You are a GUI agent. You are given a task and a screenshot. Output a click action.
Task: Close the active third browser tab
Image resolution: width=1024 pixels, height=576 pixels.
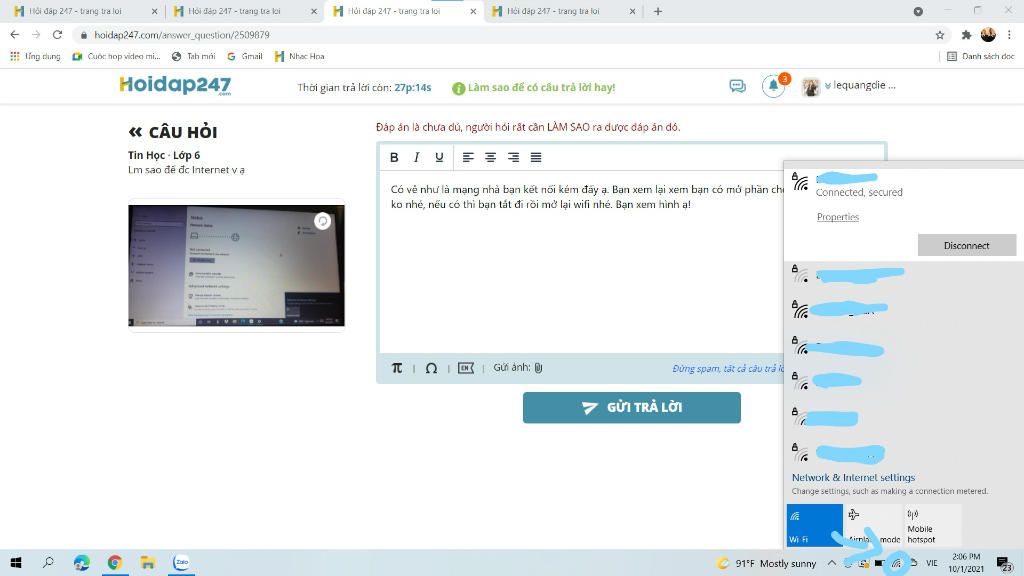pos(473,11)
